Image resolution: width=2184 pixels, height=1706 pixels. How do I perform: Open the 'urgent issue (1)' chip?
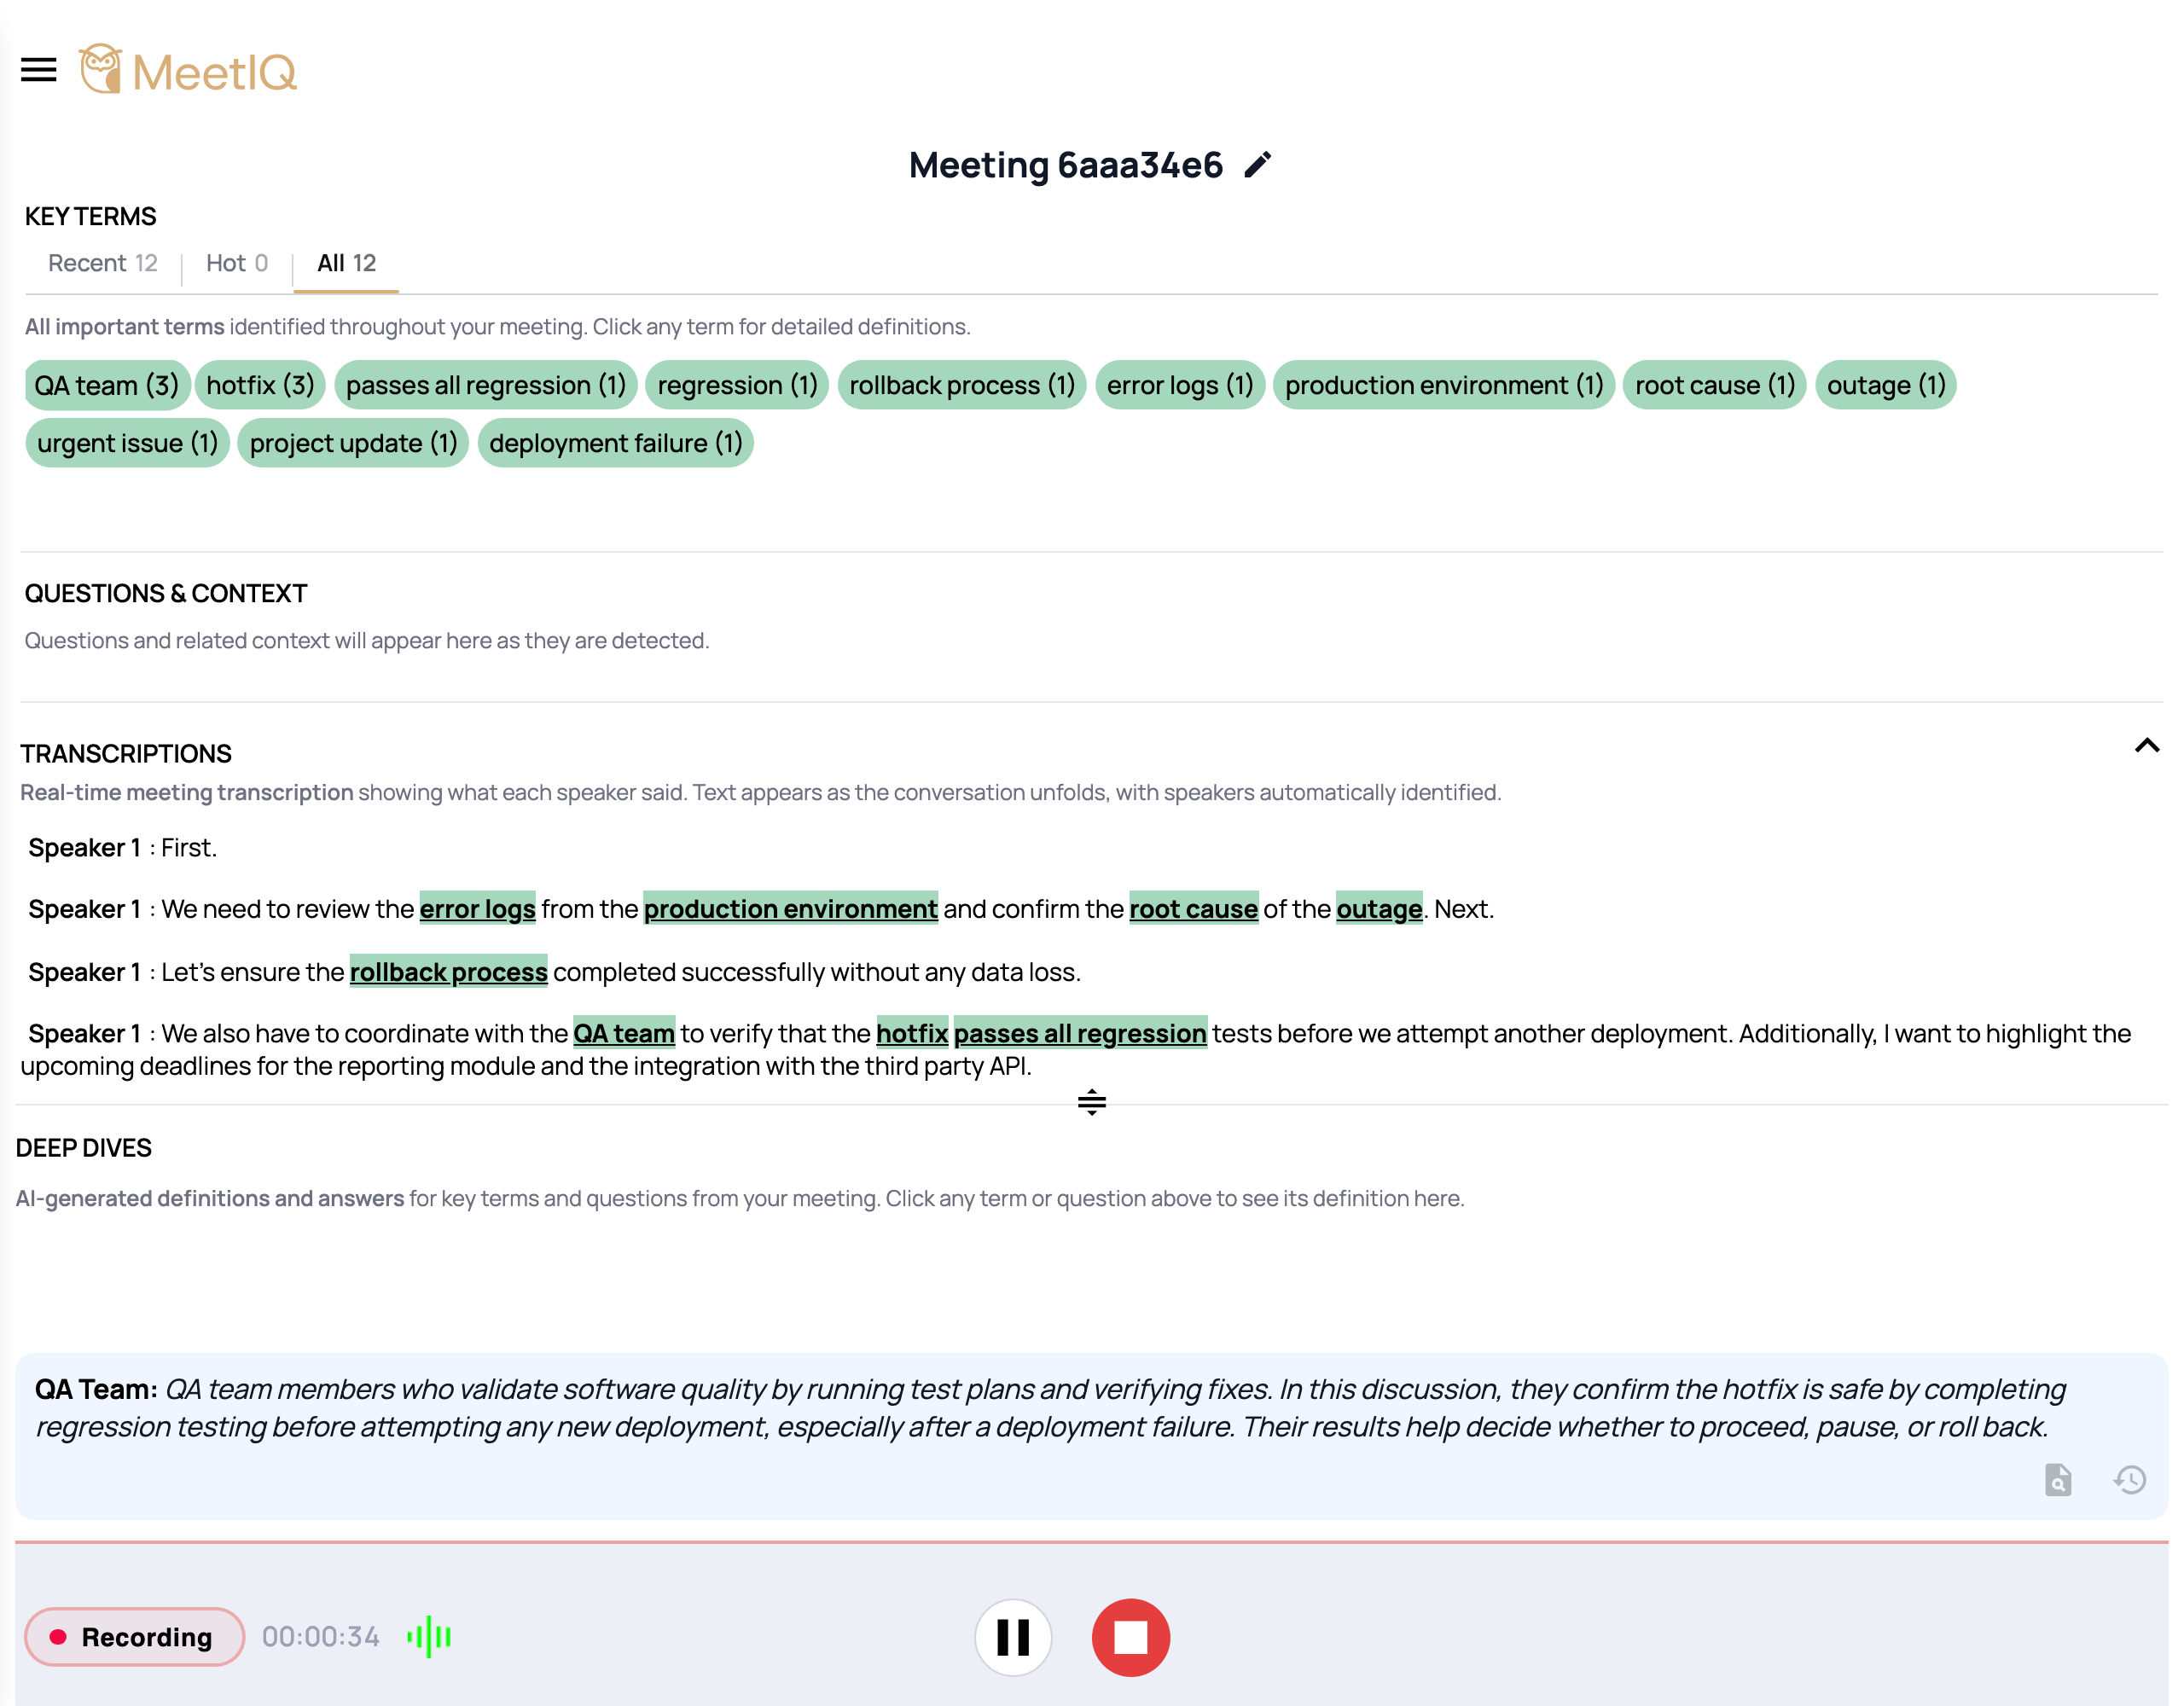128,443
